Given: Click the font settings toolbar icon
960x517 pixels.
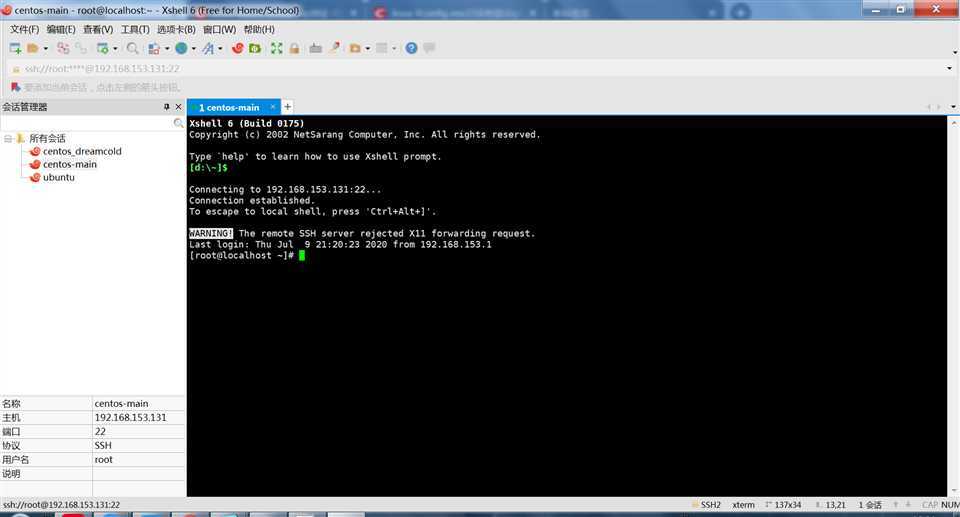Looking at the screenshot, I should 208,48.
